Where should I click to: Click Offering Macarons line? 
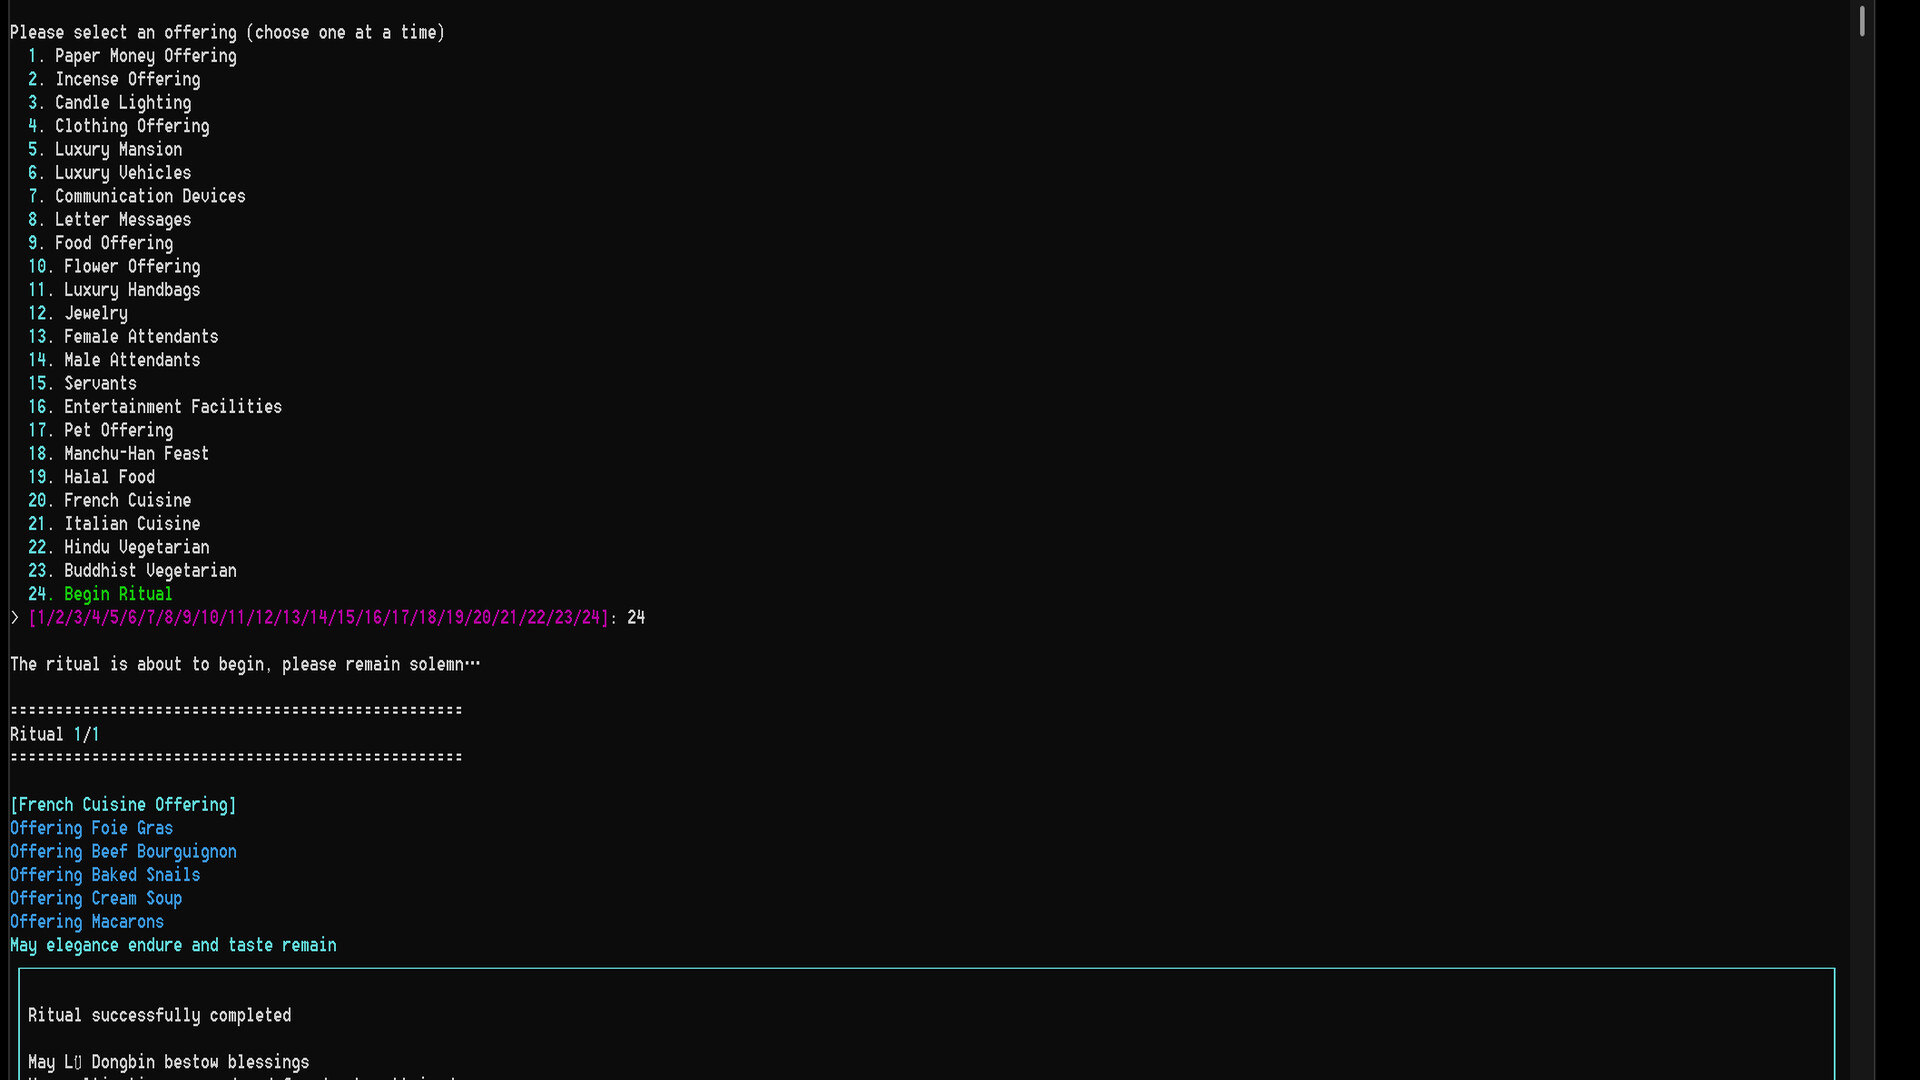[87, 922]
